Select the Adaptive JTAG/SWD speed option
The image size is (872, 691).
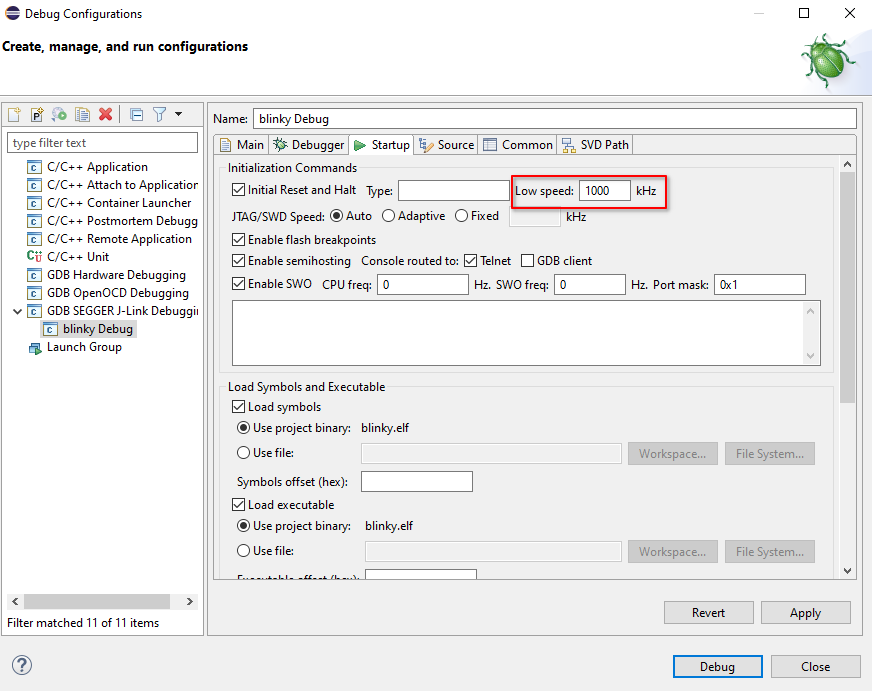click(389, 216)
